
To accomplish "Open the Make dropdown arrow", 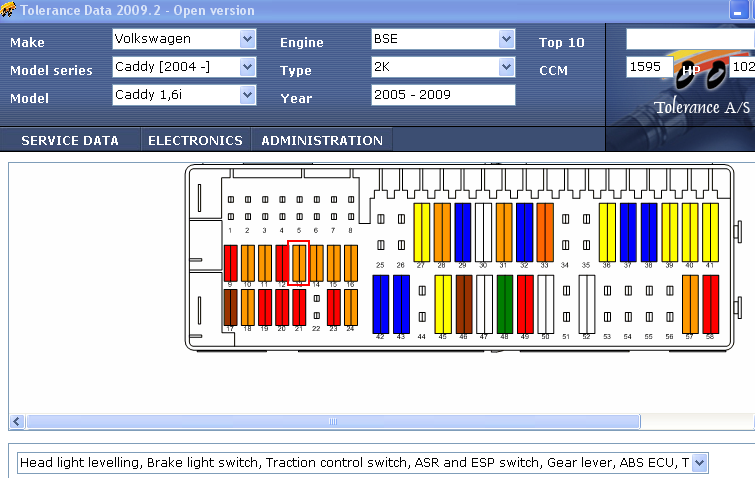I will (x=247, y=39).
